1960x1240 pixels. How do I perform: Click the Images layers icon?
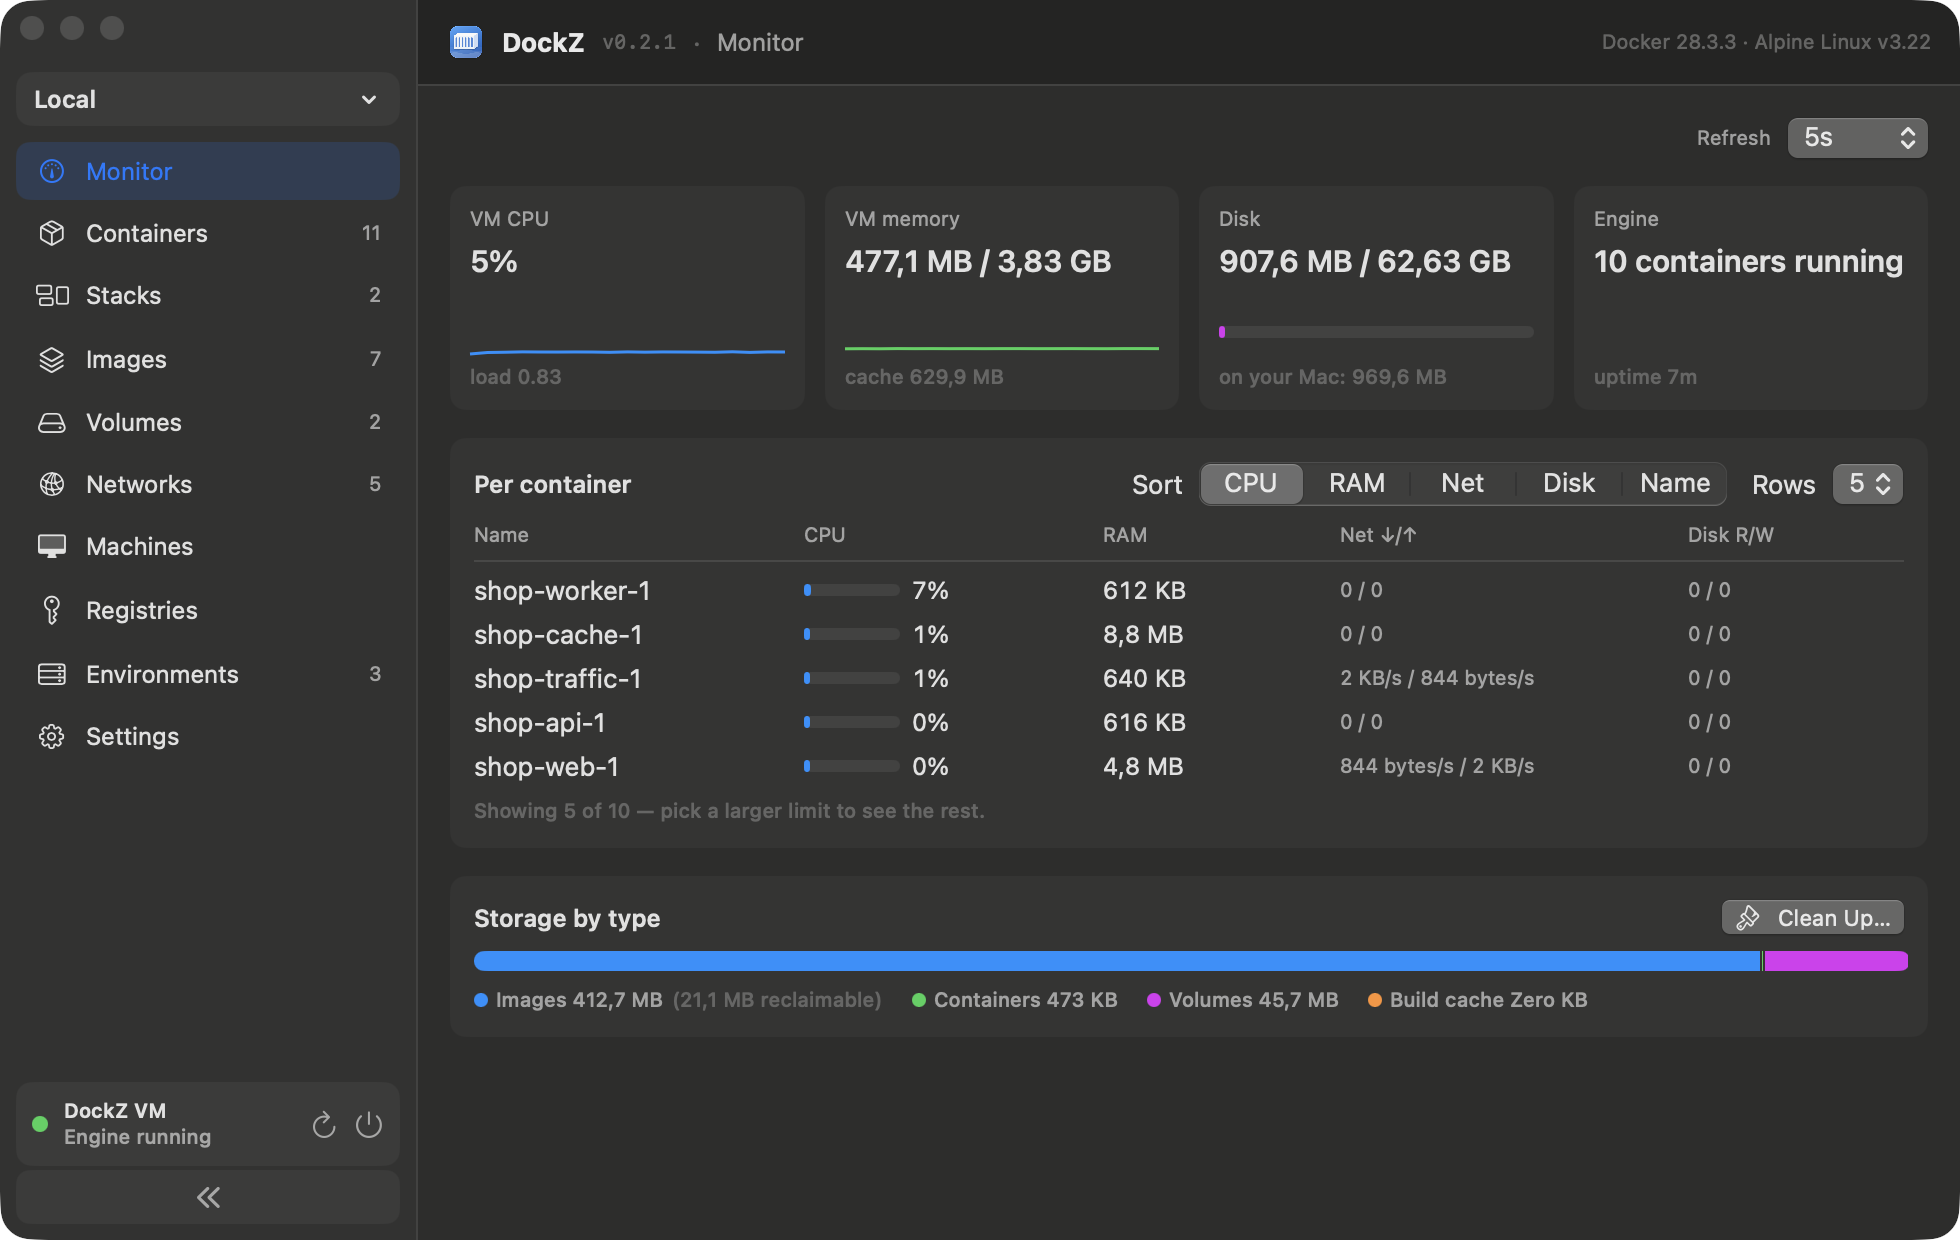[52, 359]
